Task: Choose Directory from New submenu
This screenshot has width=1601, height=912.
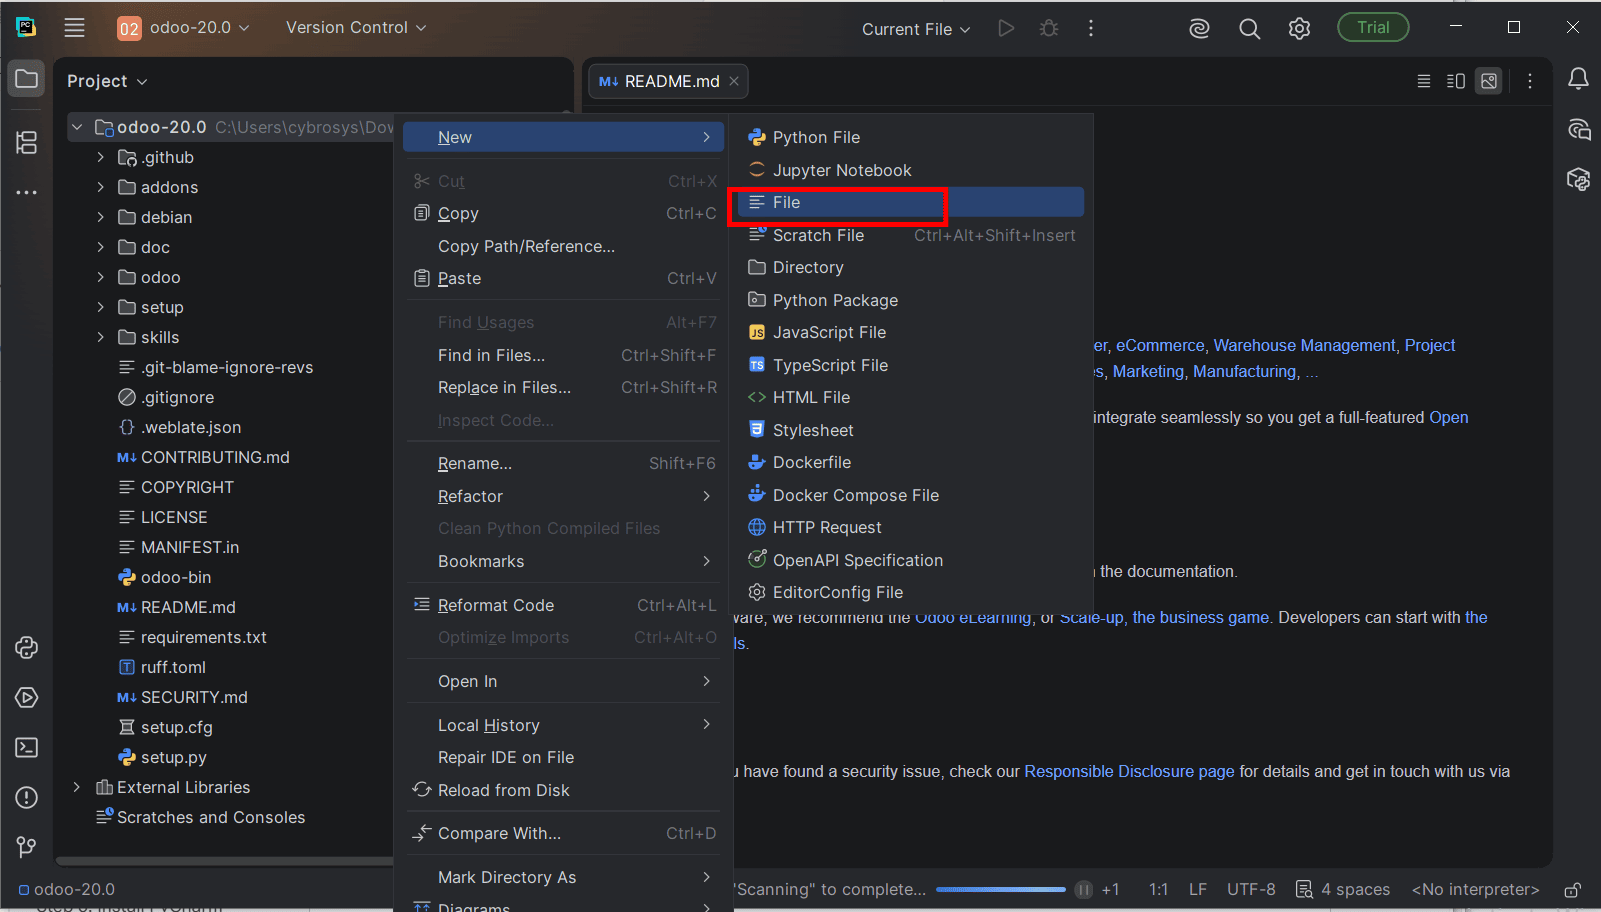Action: pyautogui.click(x=910, y=267)
